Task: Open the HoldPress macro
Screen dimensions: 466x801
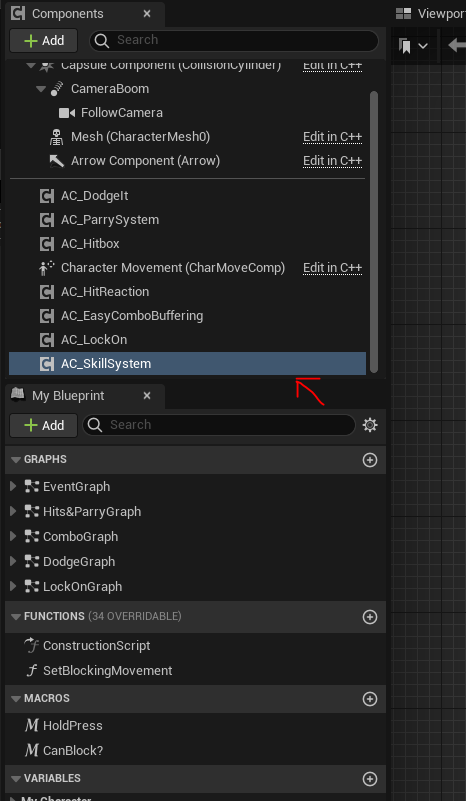Action: (73, 725)
